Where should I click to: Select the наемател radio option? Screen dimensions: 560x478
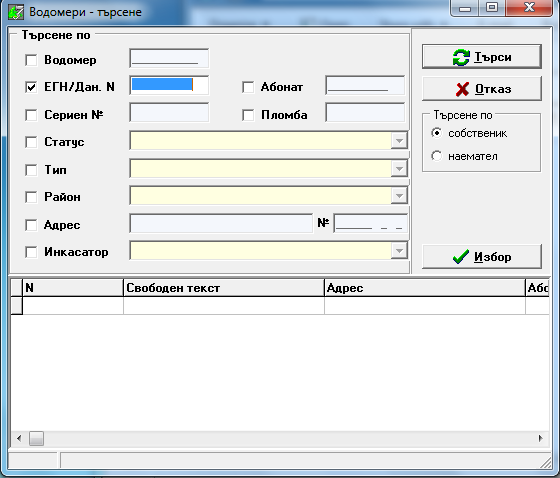(436, 156)
